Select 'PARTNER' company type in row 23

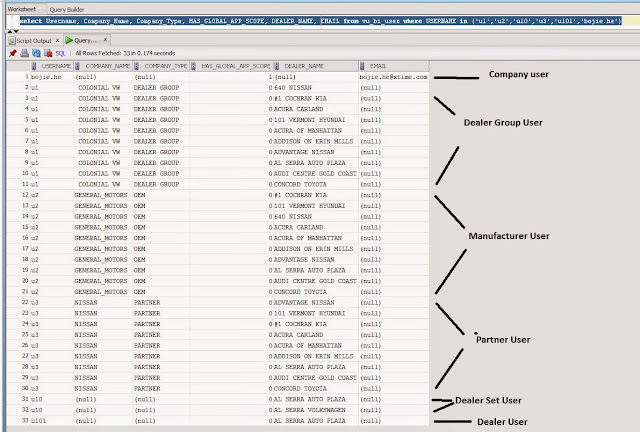161,313
